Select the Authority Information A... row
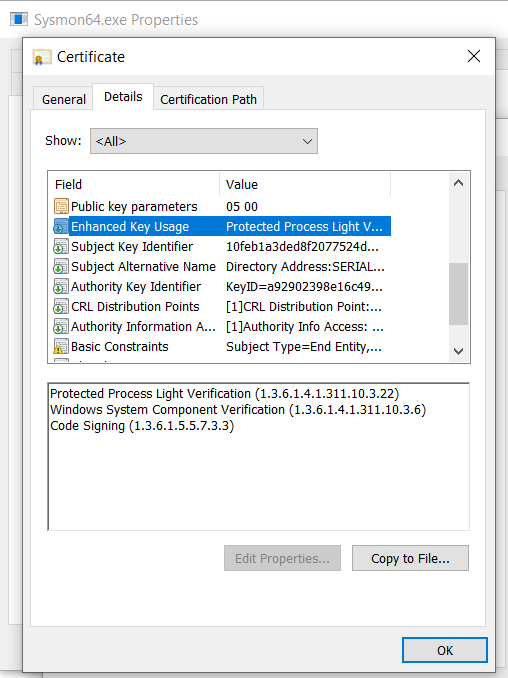 222,326
